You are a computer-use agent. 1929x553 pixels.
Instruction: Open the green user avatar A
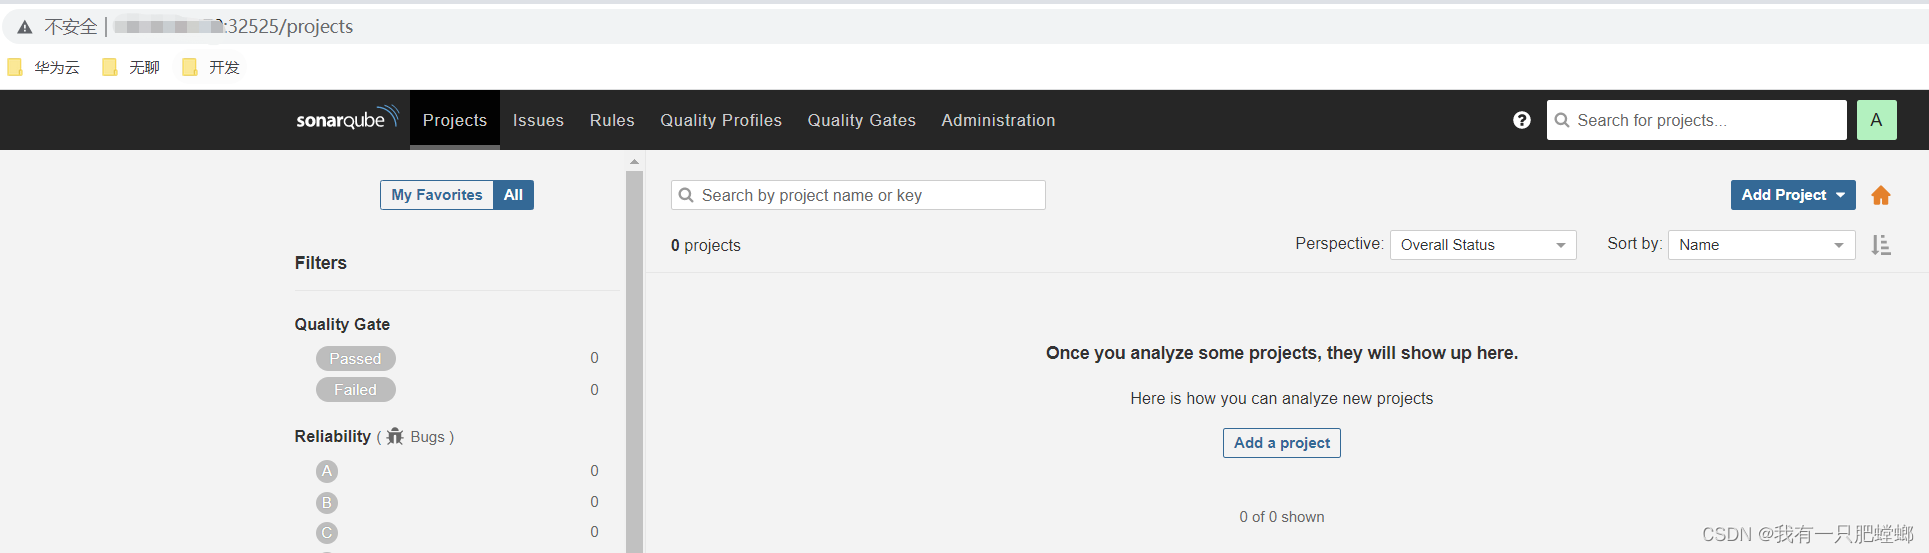1877,120
